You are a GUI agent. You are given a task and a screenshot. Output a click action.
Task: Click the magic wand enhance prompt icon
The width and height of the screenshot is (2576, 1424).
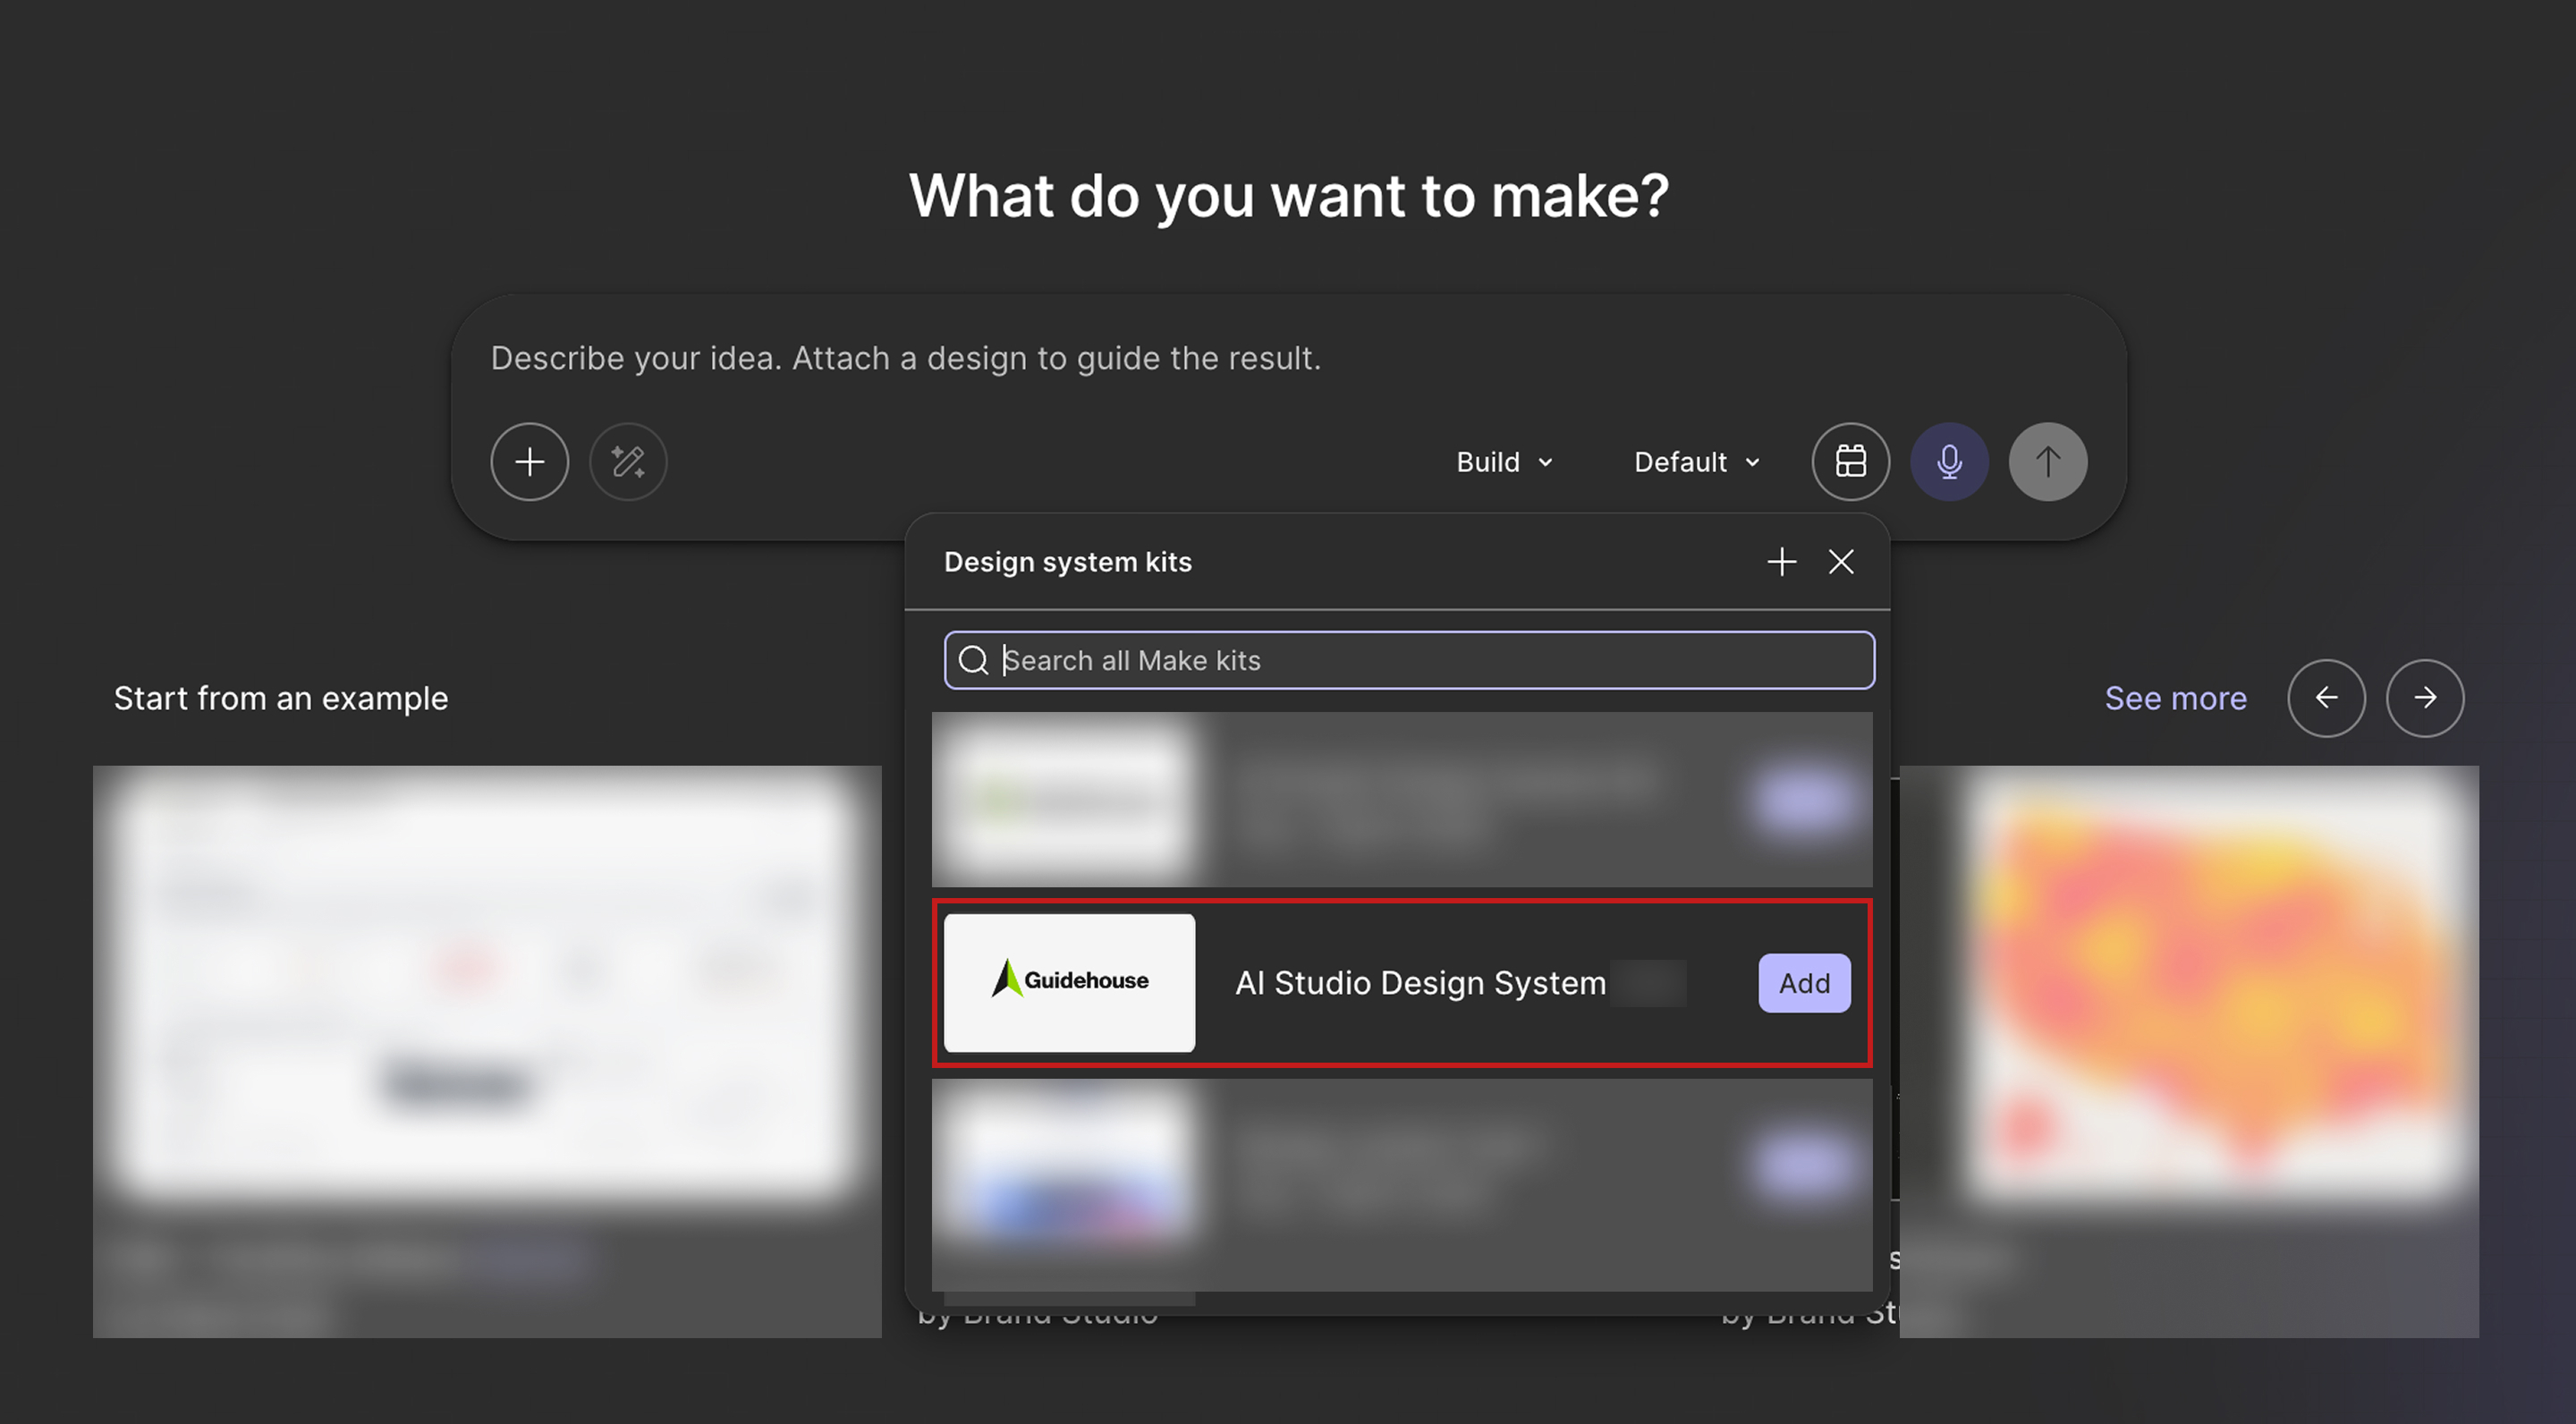pyautogui.click(x=628, y=461)
